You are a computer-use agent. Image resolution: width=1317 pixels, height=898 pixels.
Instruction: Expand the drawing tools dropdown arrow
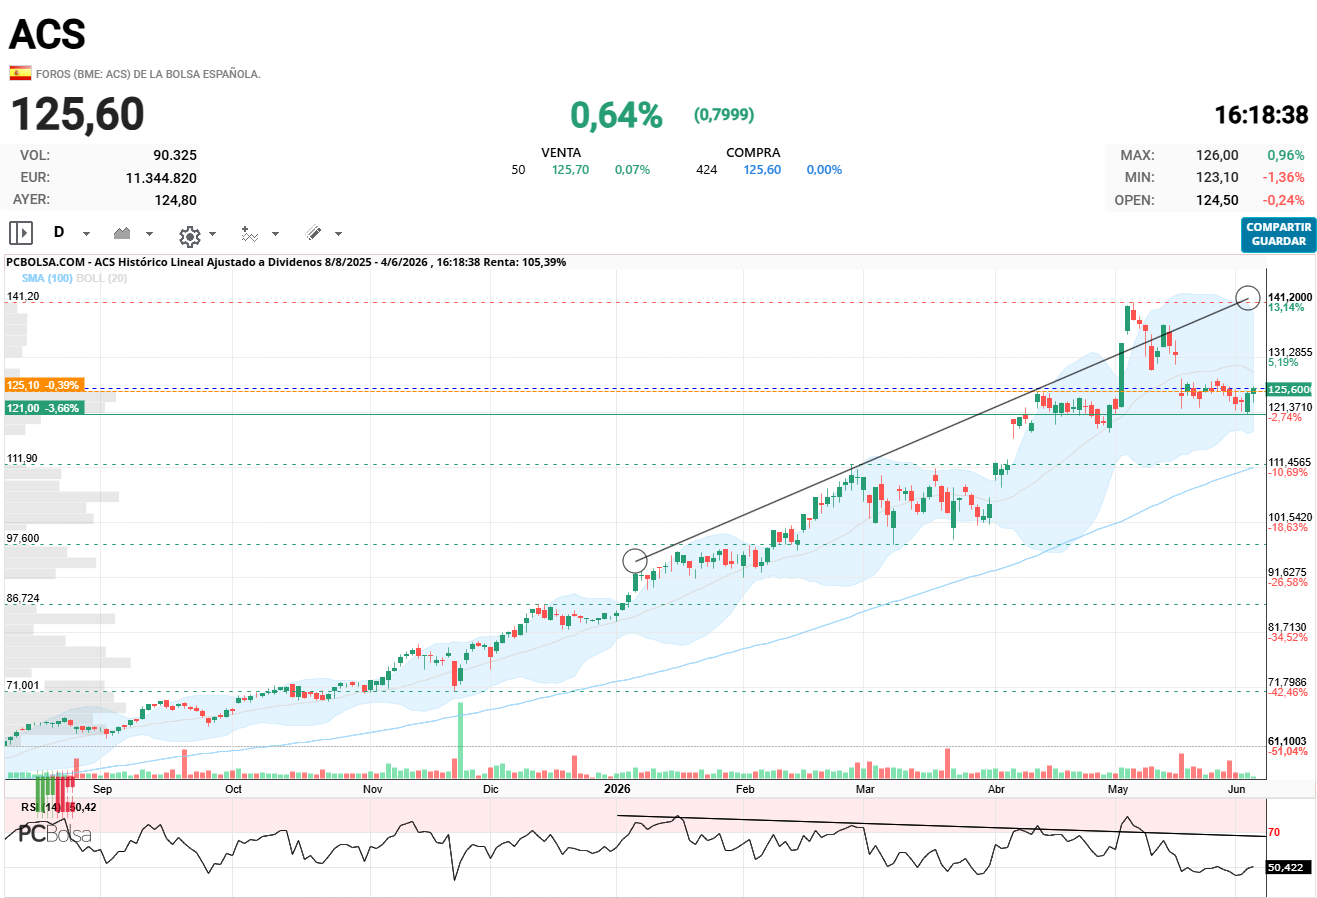[338, 234]
